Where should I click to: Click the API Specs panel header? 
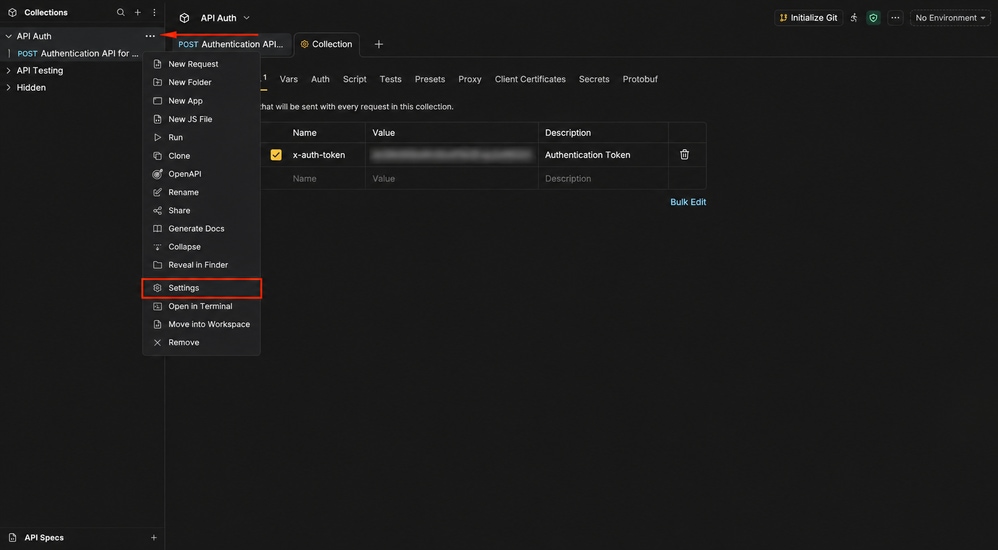pos(81,538)
